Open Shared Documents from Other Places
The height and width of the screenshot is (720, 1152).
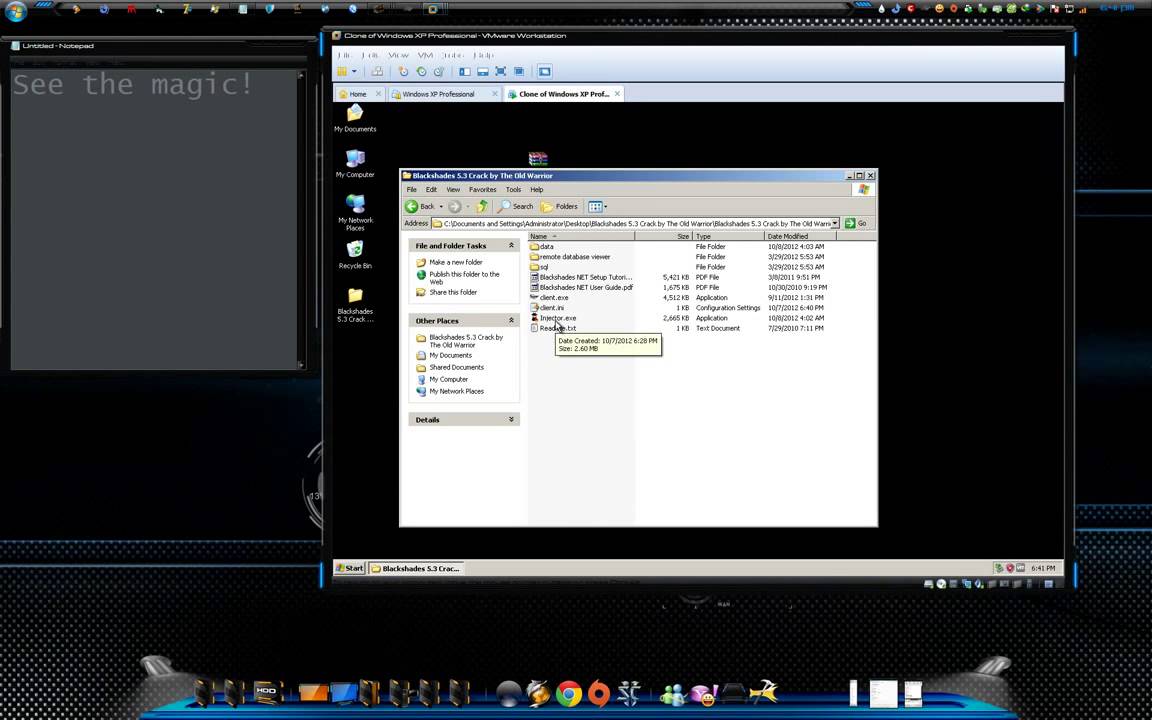(456, 367)
